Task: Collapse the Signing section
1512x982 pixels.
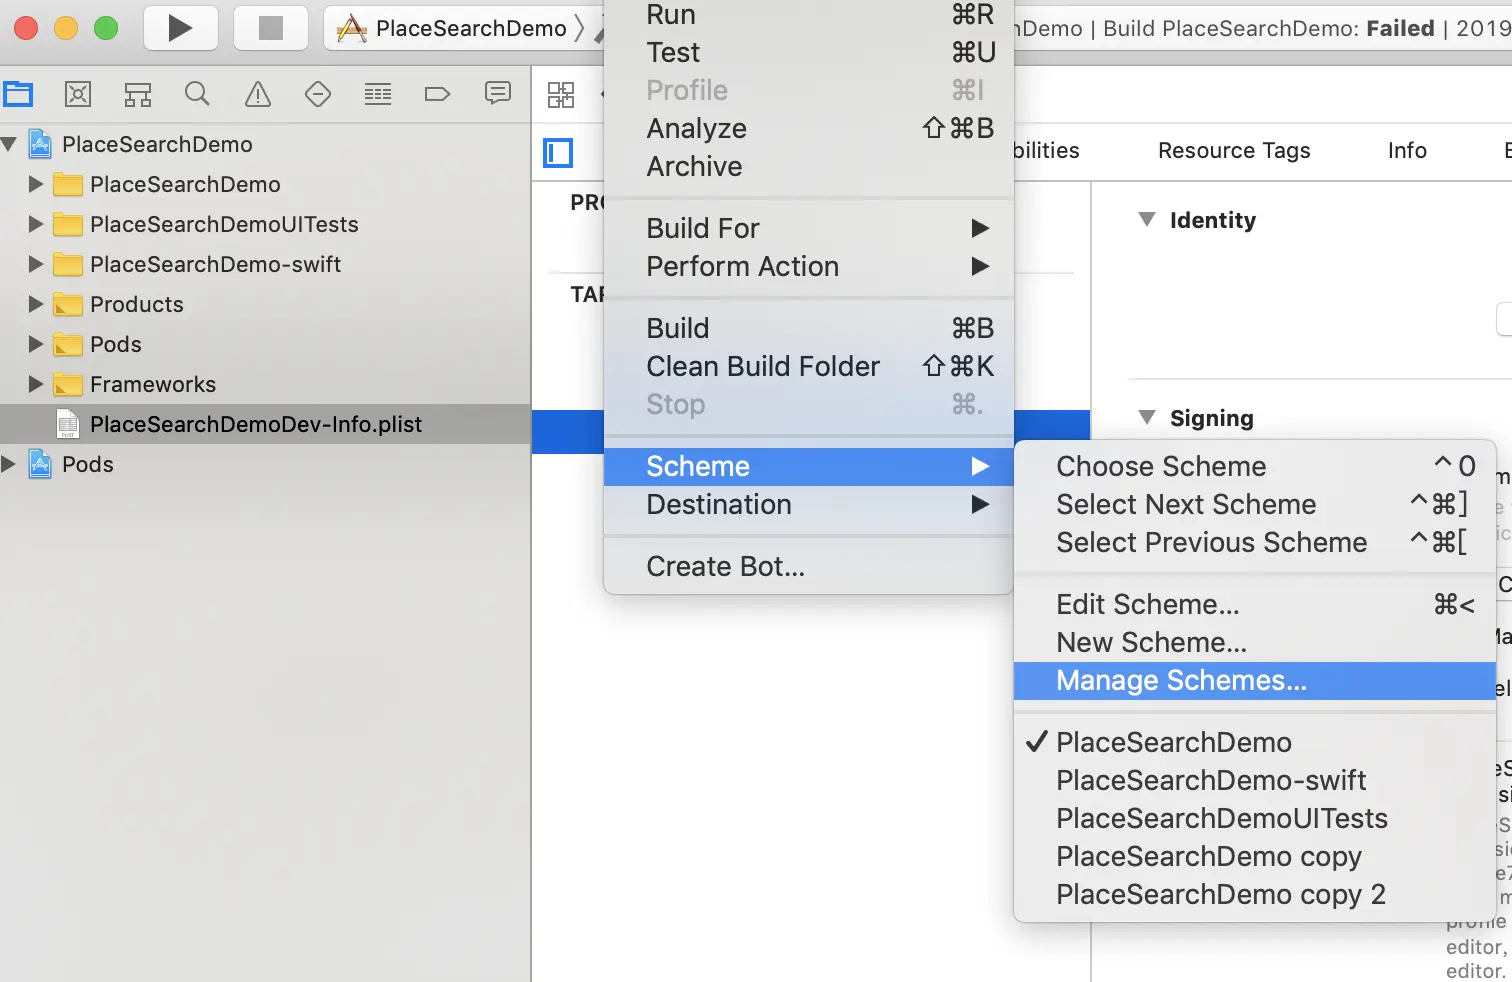Action: pyautogui.click(x=1147, y=418)
